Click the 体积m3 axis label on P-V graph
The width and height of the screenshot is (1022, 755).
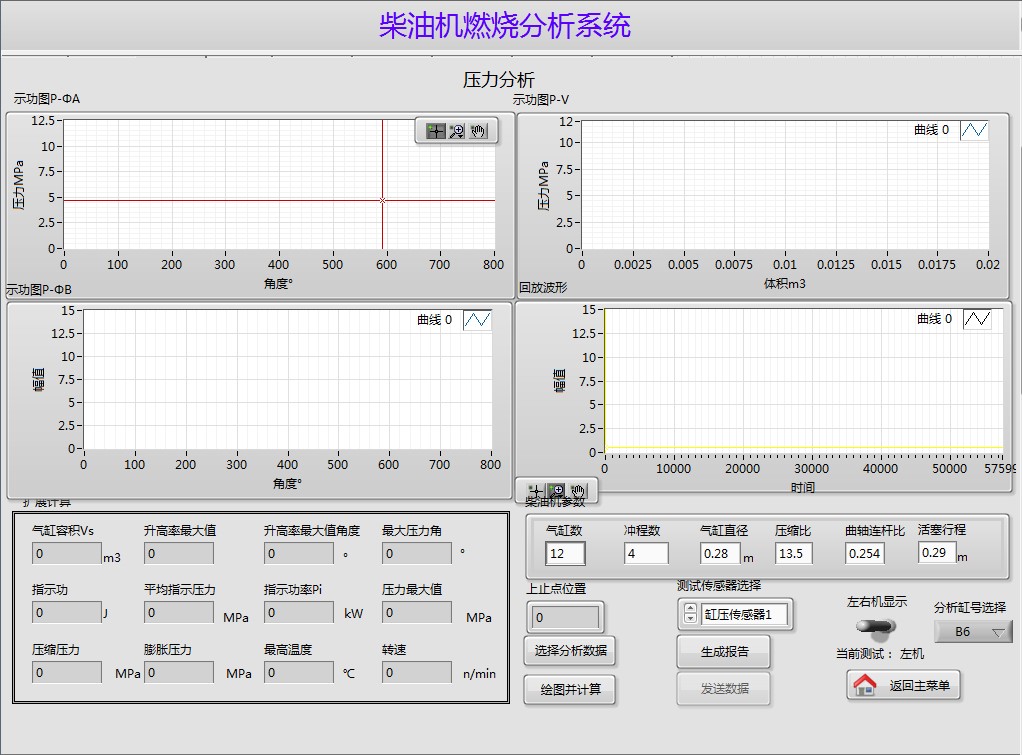pos(785,284)
